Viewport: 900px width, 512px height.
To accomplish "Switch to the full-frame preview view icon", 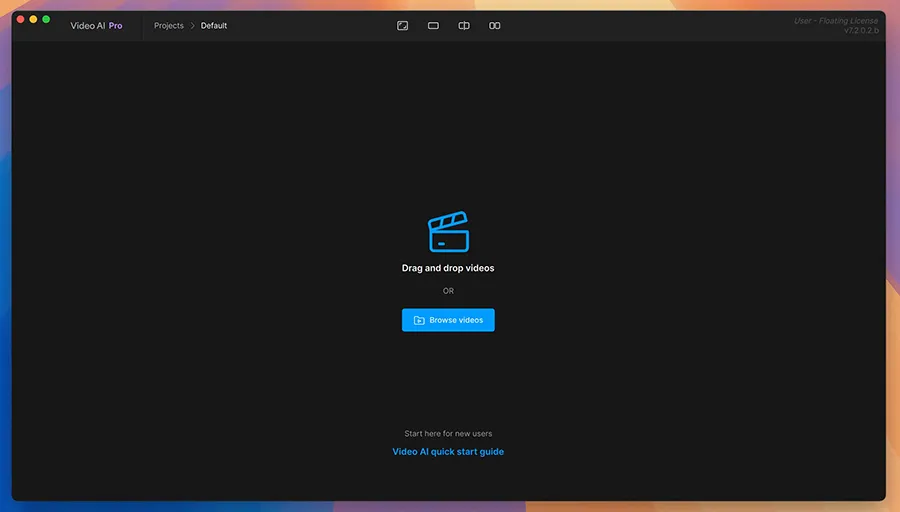I will tap(402, 26).
